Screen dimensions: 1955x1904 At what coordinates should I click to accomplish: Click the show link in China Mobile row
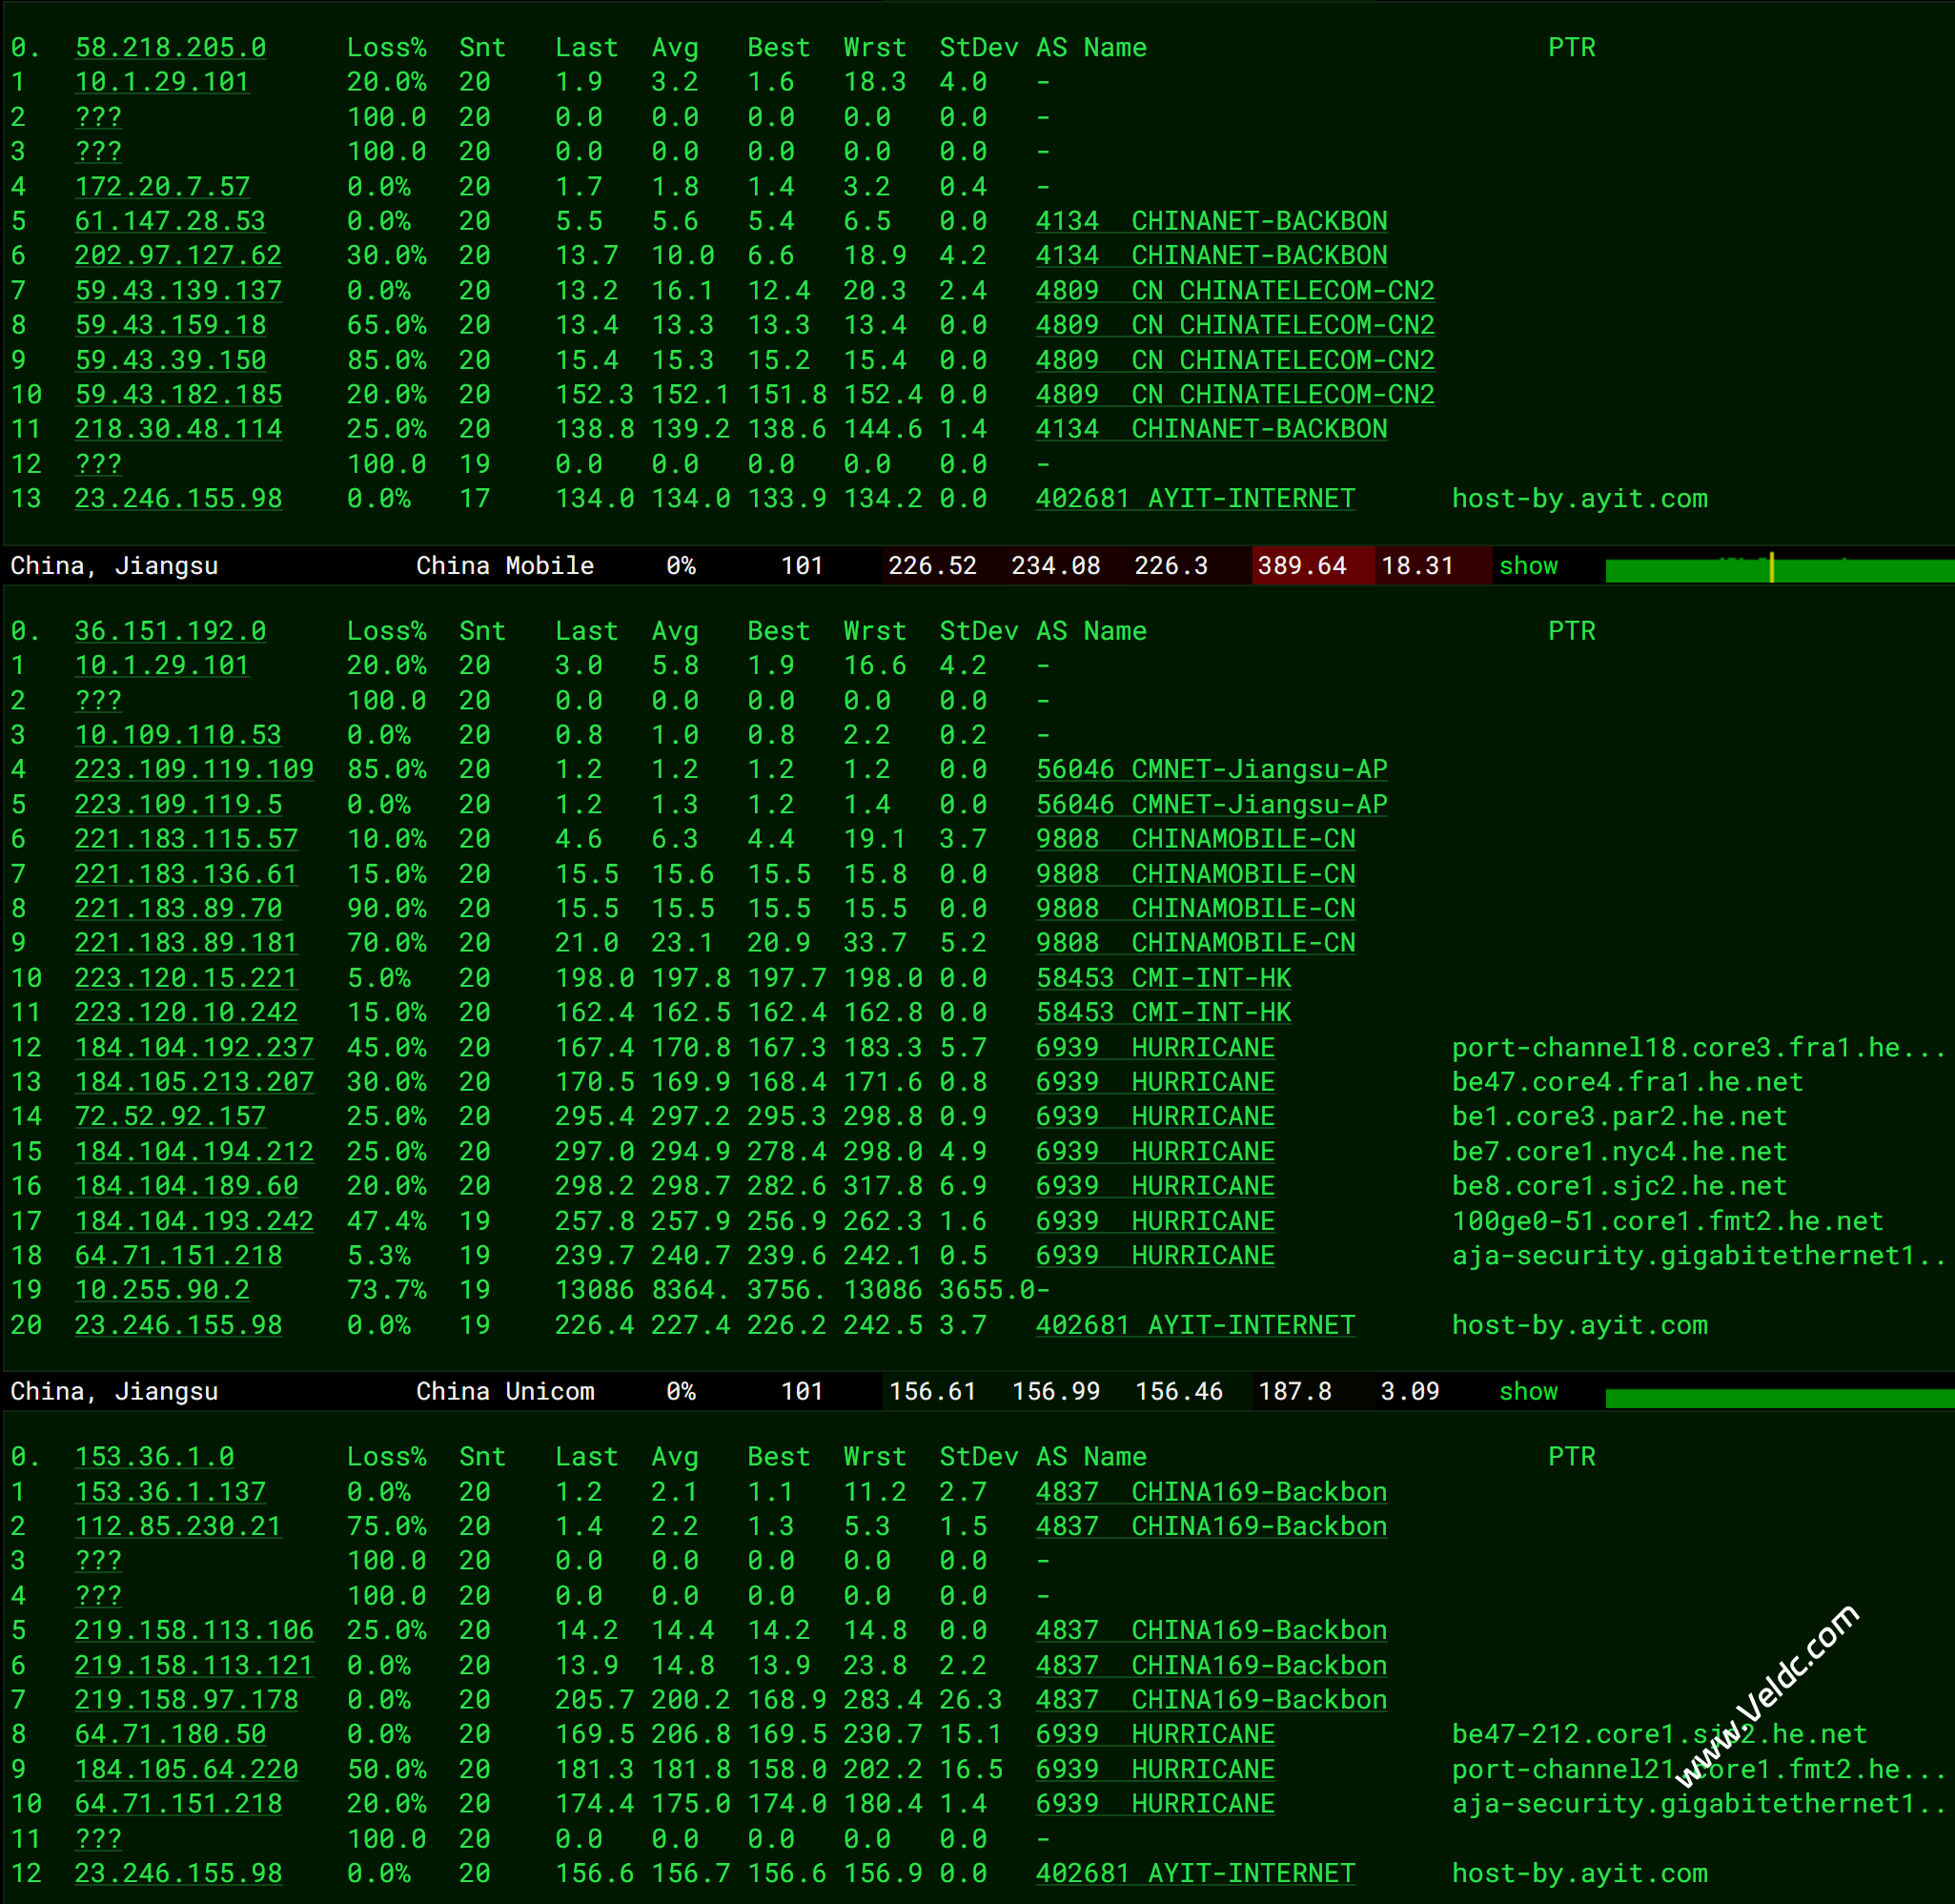pos(1527,566)
